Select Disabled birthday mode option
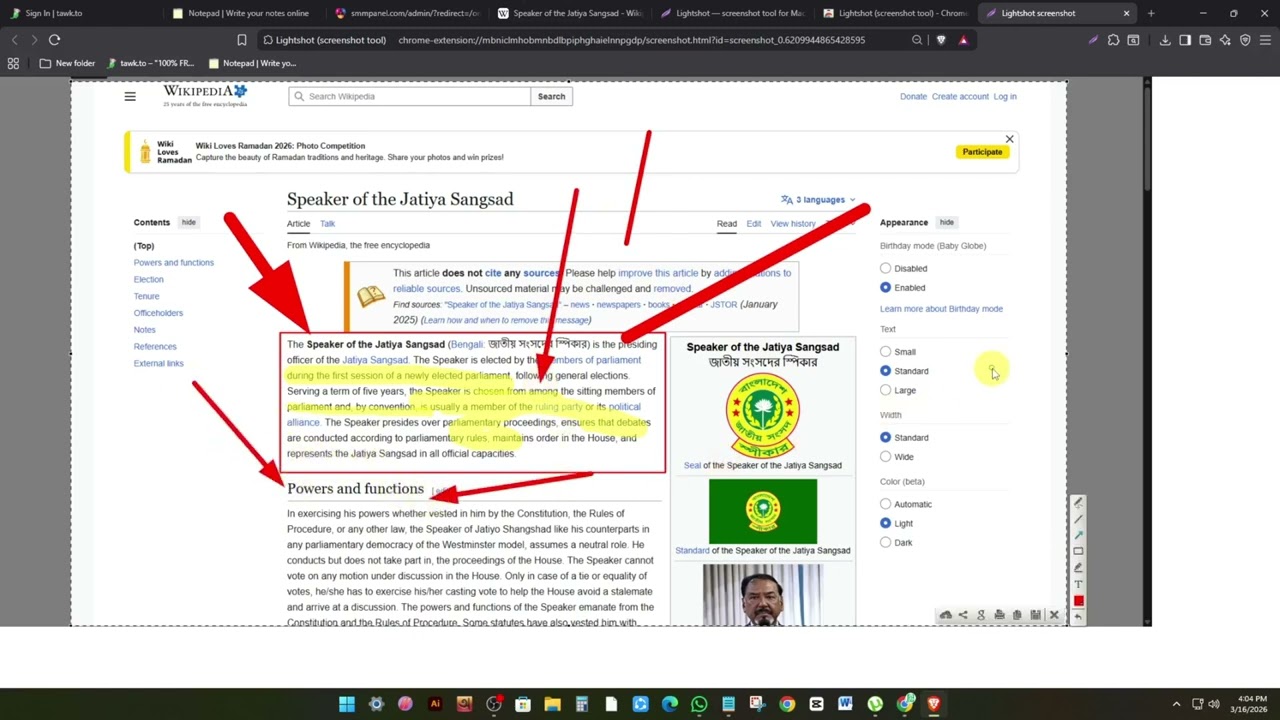This screenshot has width=1280, height=720. [885, 268]
